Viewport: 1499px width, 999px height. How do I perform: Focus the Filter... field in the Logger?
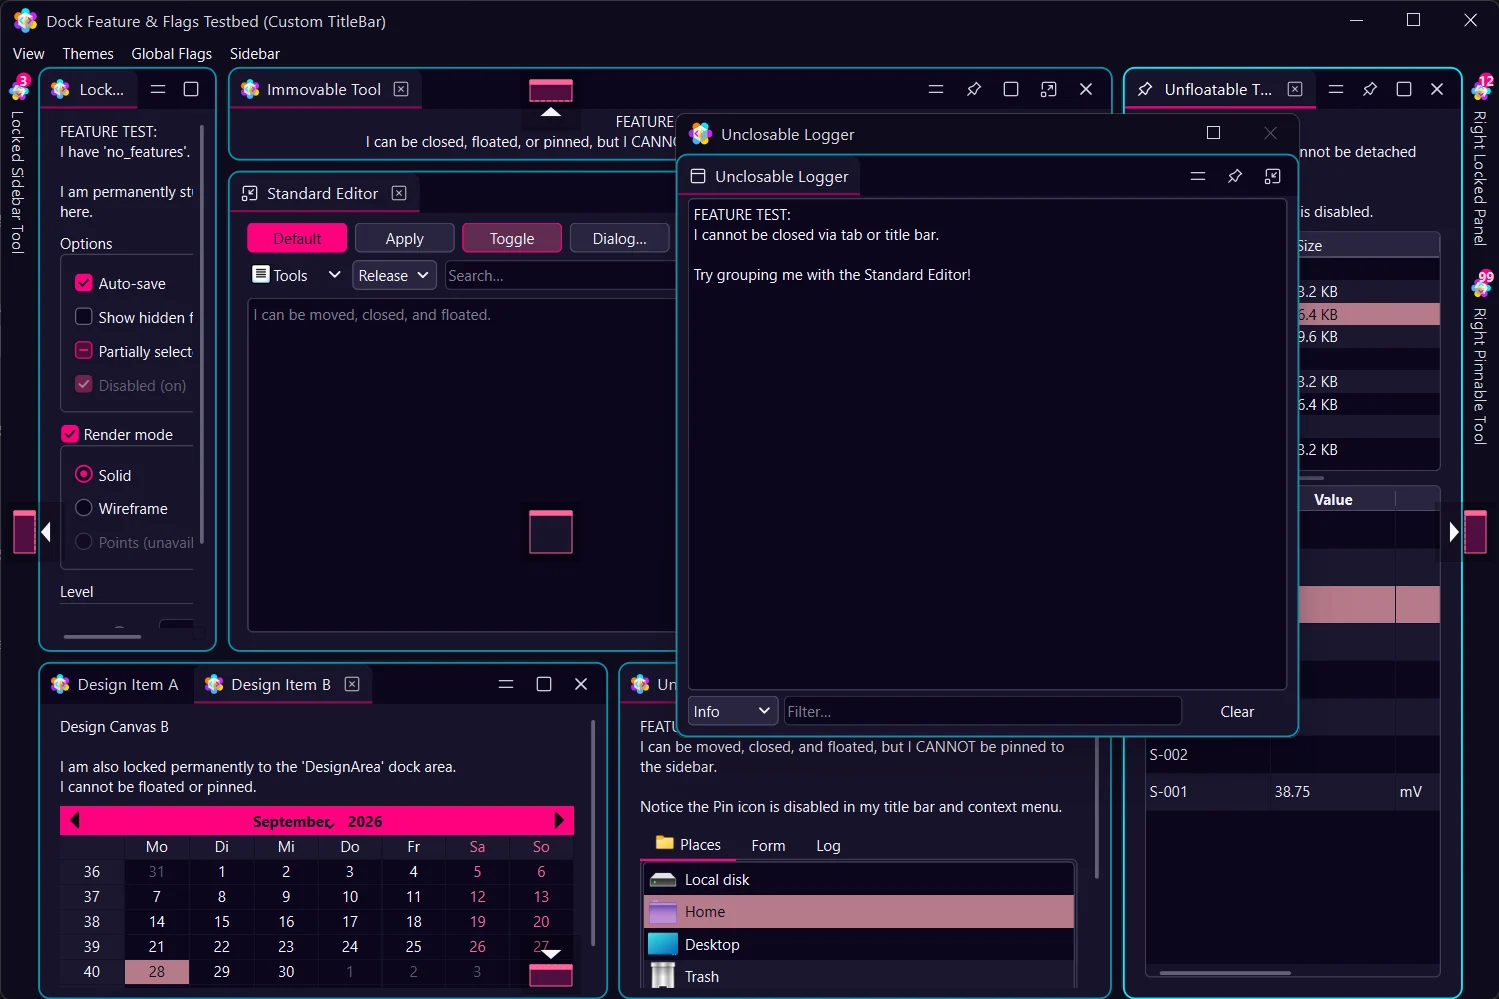tap(983, 711)
